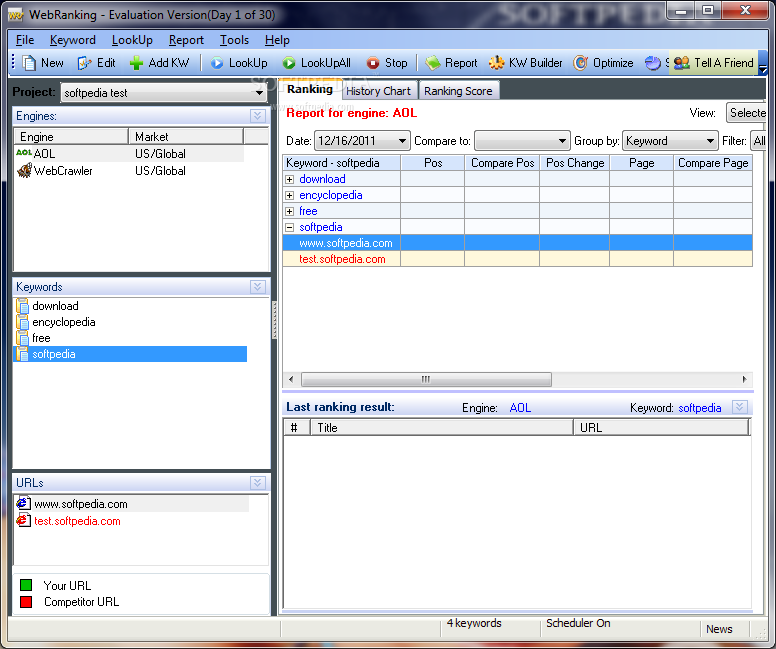Click the scroll right arrow
The width and height of the screenshot is (776, 649).
point(745,380)
